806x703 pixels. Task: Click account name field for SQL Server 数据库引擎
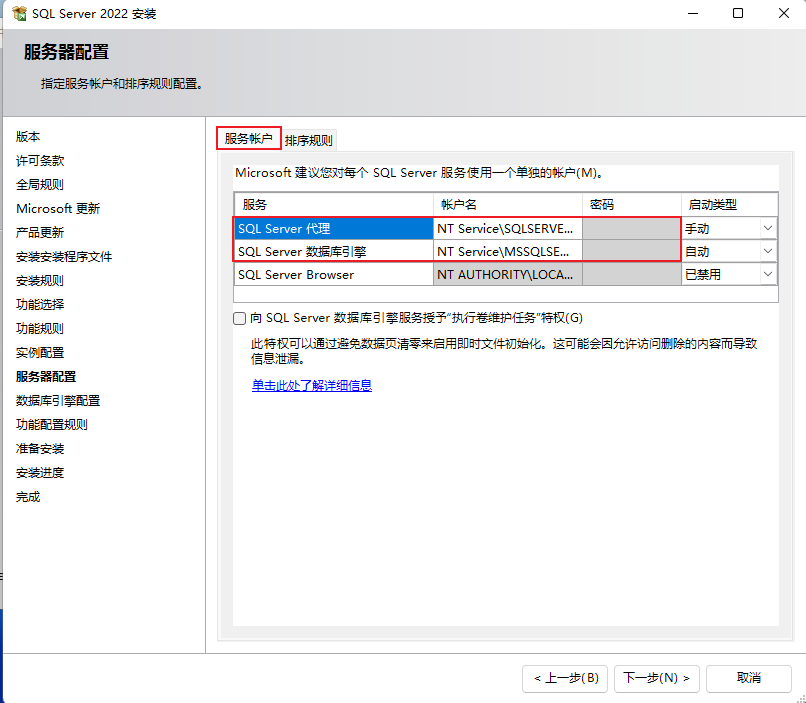click(508, 252)
